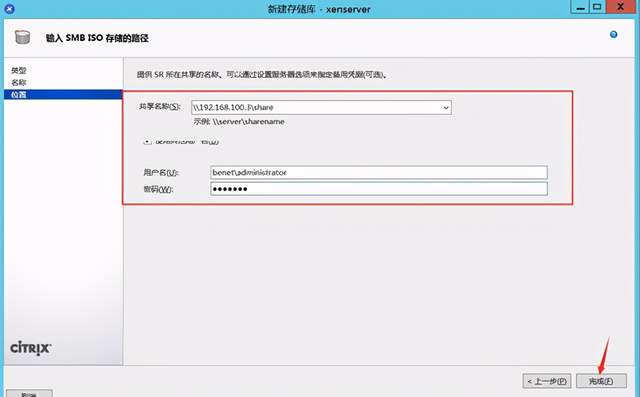Click the 密码(W) label
The height and width of the screenshot is (397, 640).
click(158, 189)
